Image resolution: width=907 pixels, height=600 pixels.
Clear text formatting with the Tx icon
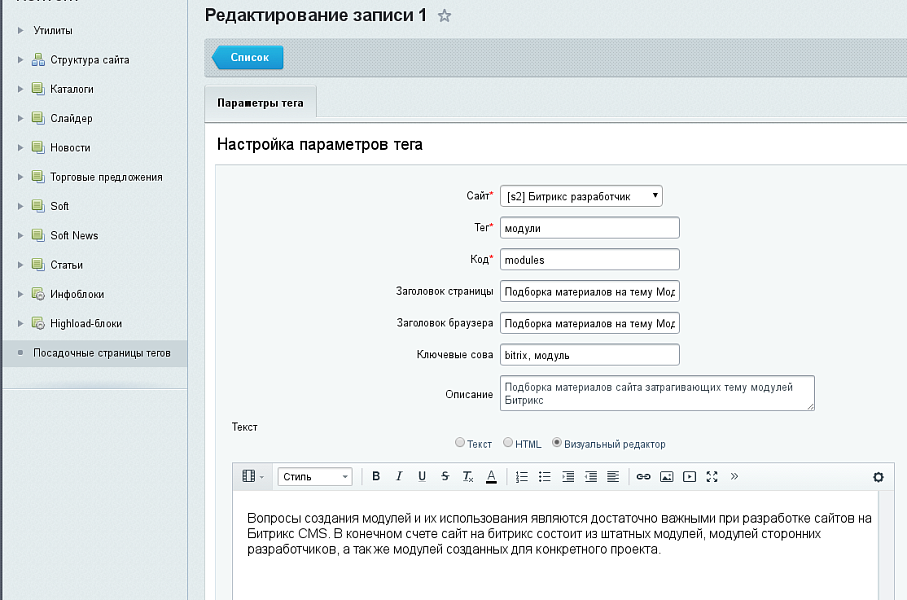(467, 477)
